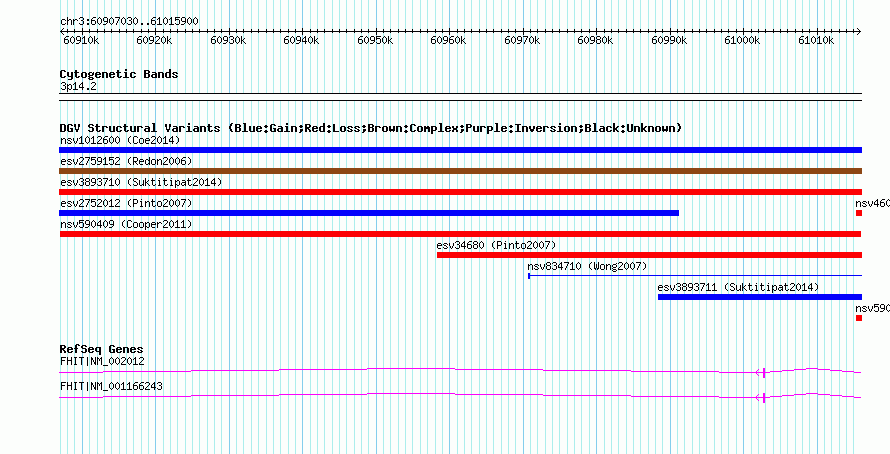Screen dimensions: 890x454
Task: Click the 60930k ruler tick label
Action: [228, 40]
